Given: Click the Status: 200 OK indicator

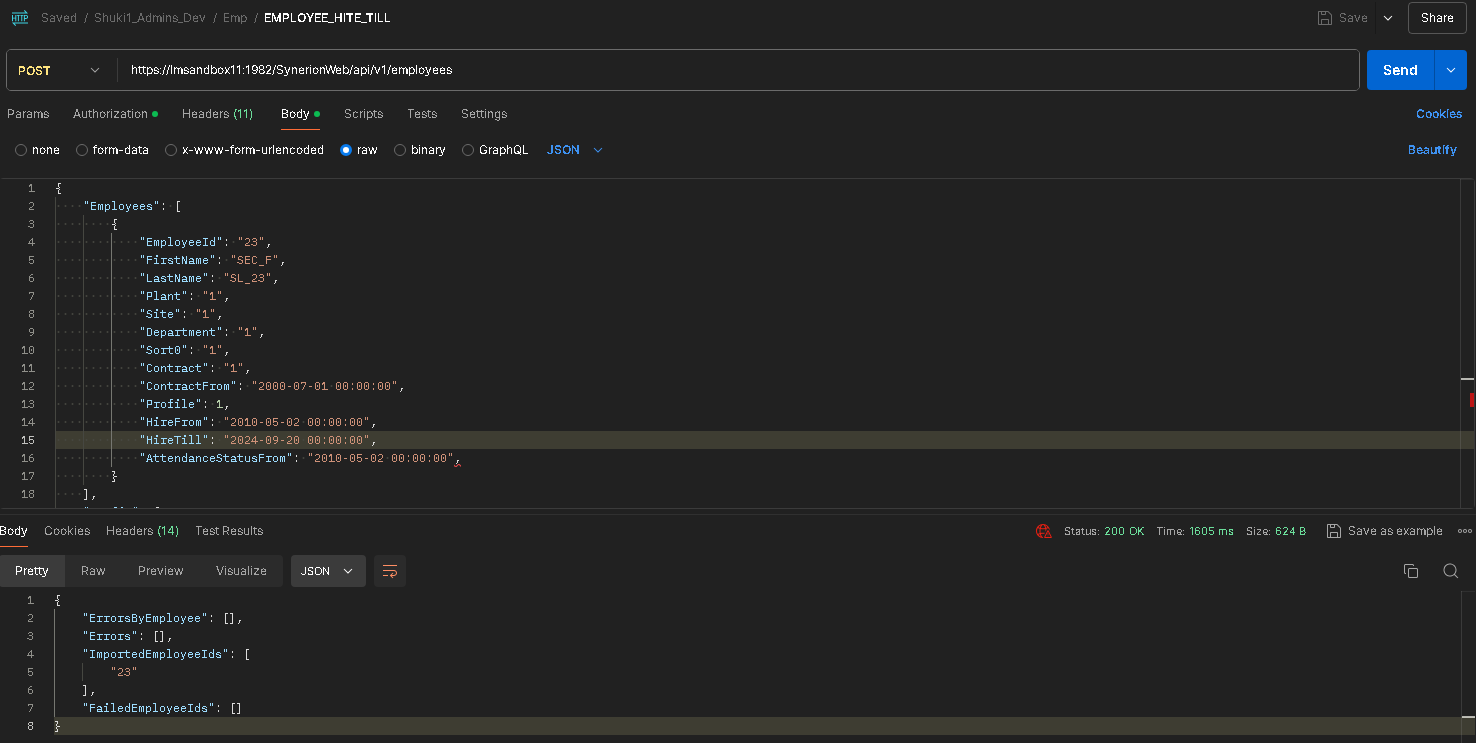Looking at the screenshot, I should tap(1103, 531).
